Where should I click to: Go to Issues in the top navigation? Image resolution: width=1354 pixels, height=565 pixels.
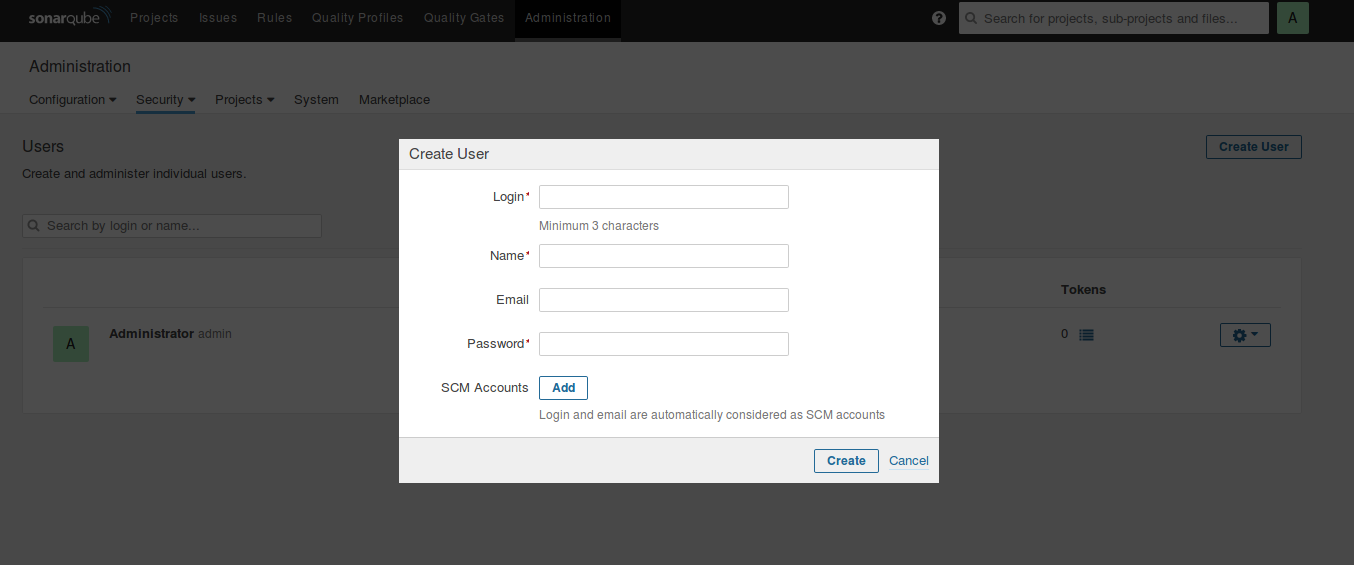tap(218, 18)
